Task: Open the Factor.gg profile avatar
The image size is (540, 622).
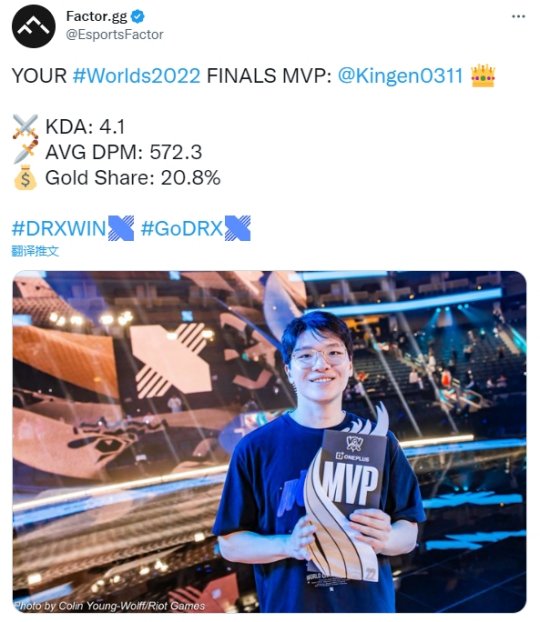Action: click(34, 26)
